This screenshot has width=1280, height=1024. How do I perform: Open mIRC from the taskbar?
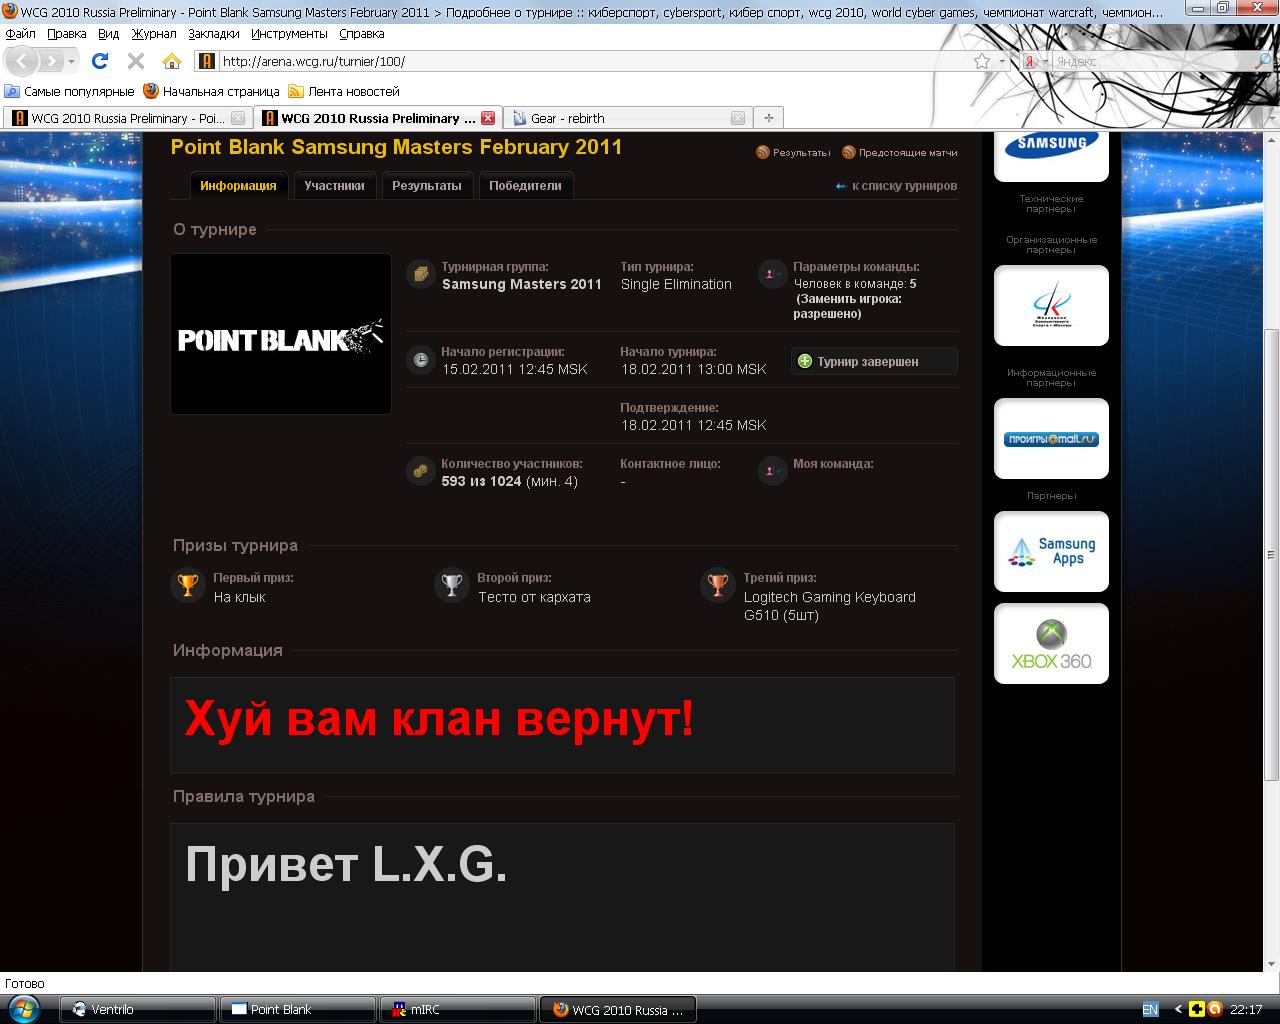pos(458,1009)
